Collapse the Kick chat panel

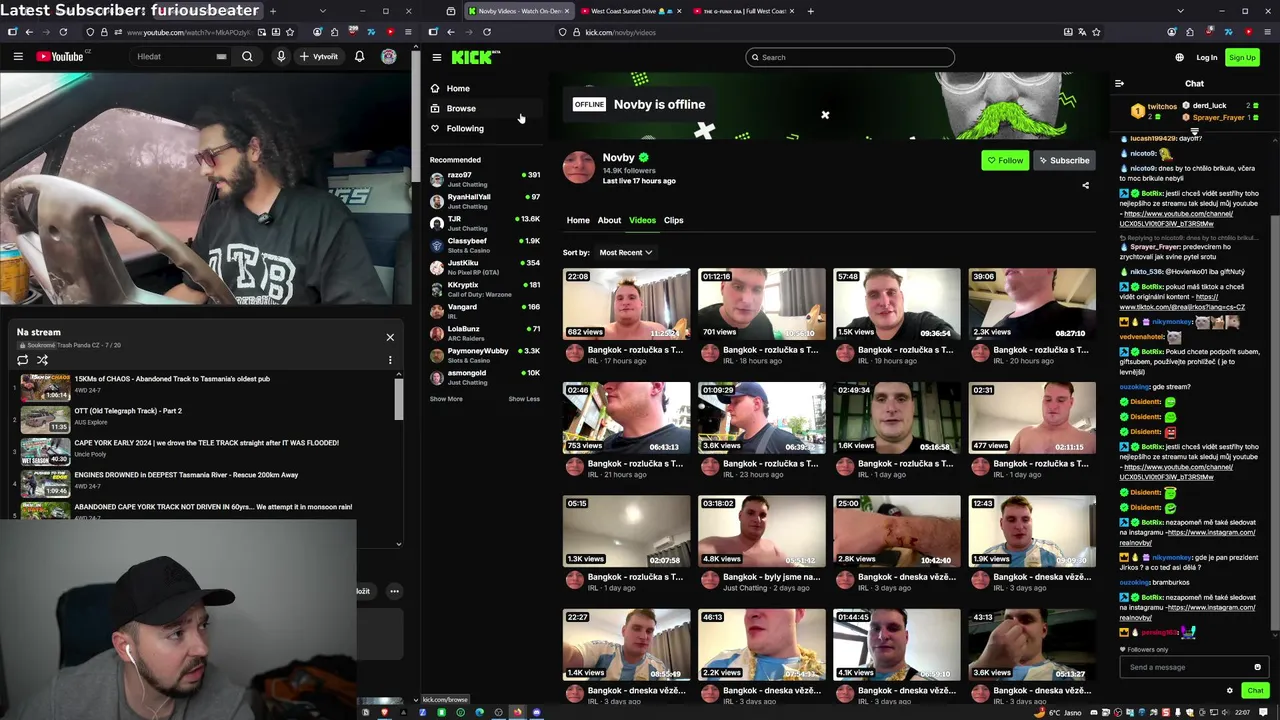pyautogui.click(x=1119, y=84)
